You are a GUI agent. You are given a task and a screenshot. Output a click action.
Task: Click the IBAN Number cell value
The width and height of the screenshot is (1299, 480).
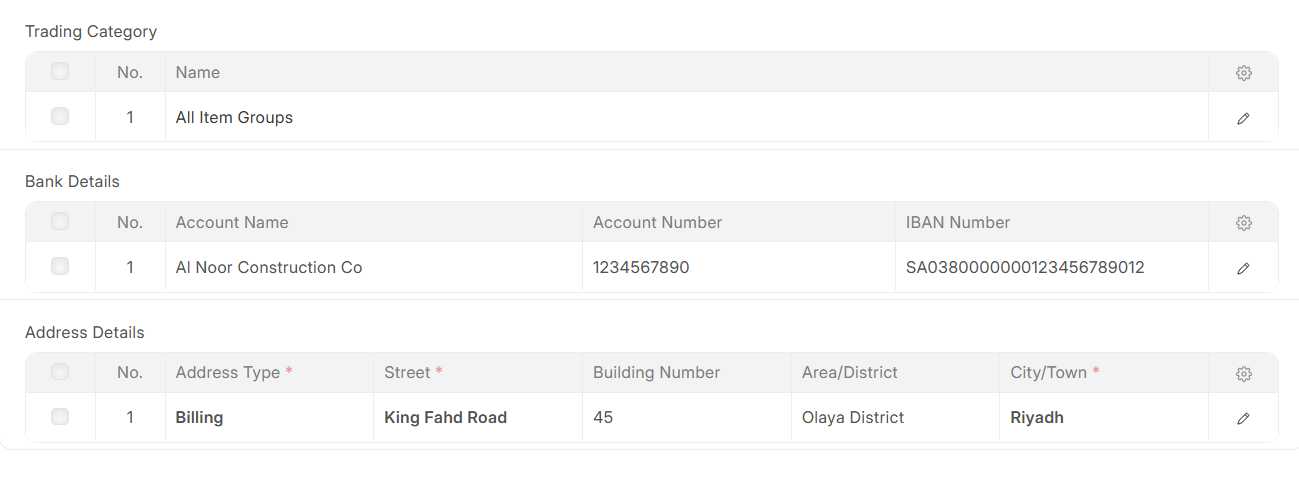(x=1024, y=267)
